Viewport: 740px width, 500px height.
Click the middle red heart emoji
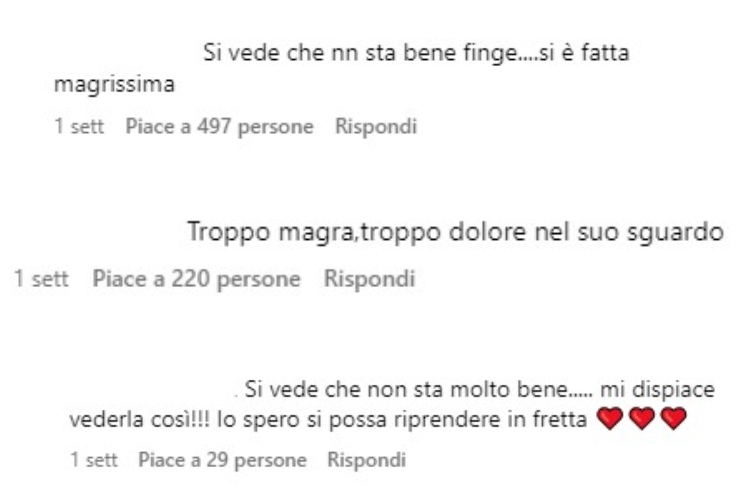[642, 418]
